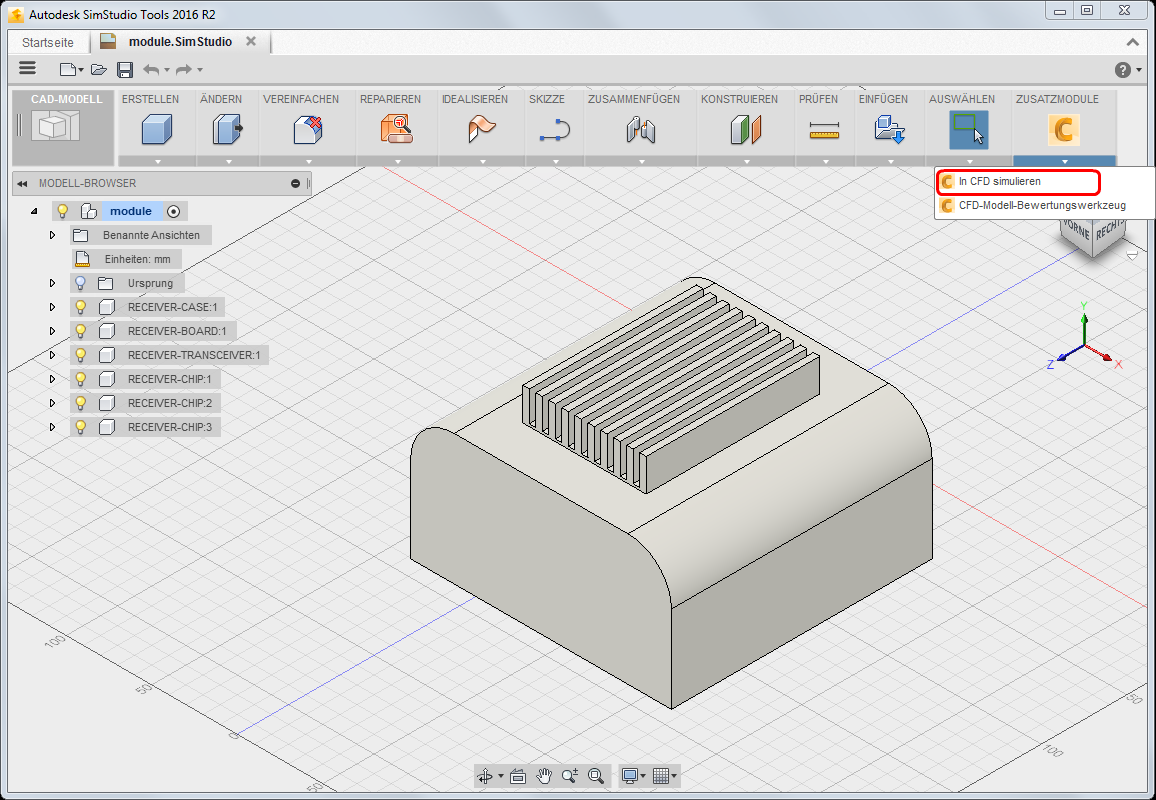The width and height of the screenshot is (1156, 800).
Task: Expand the Ursprung tree node
Action: 52,283
